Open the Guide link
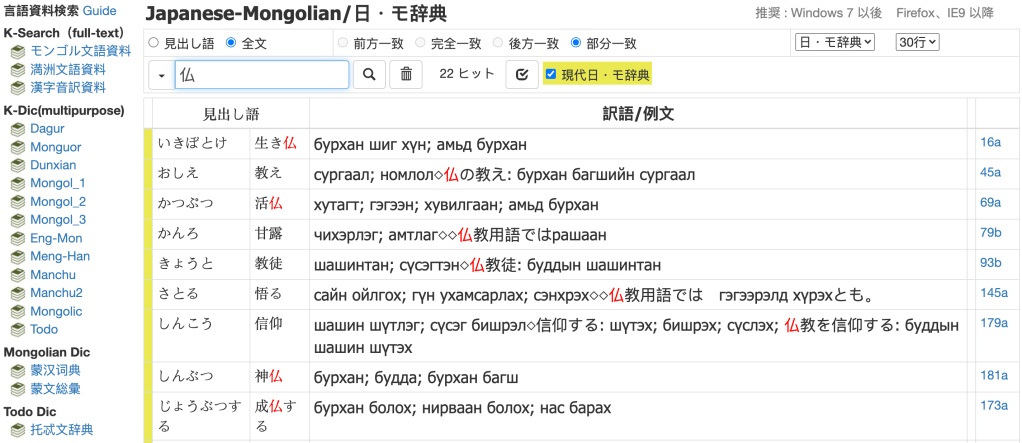Screen dimensions: 1022x443 (x=100, y=10)
